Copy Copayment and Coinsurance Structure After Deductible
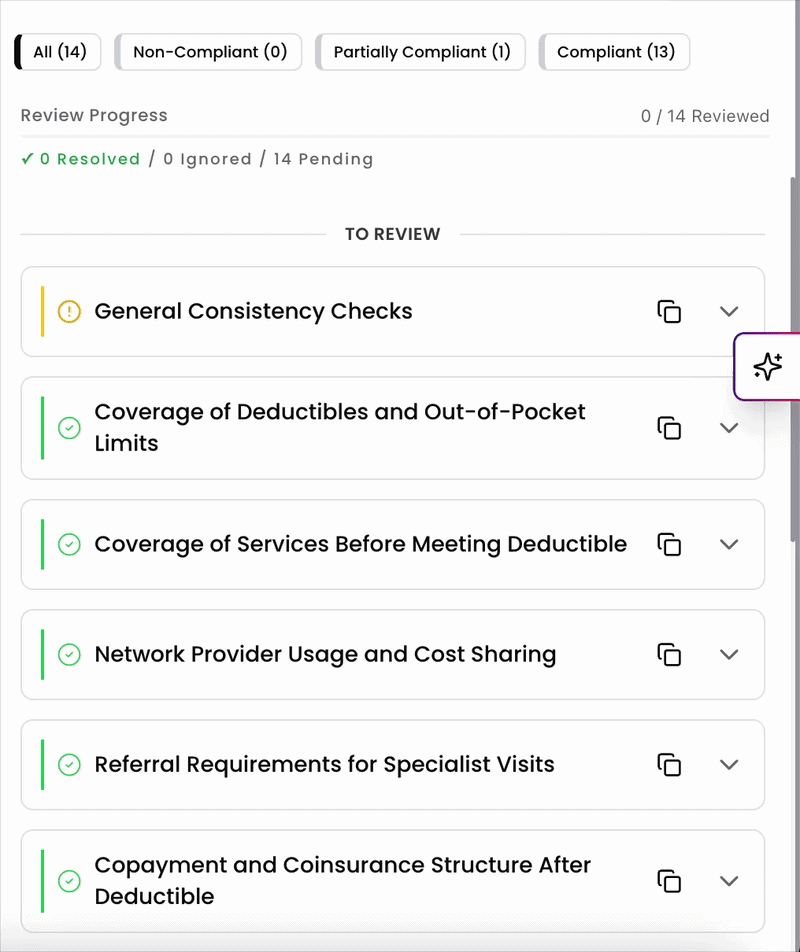Image resolution: width=800 pixels, height=952 pixels. tap(669, 881)
